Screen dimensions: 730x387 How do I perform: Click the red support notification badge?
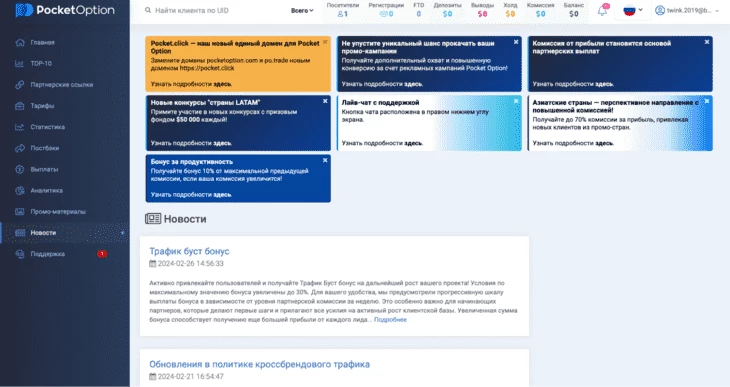pos(102,254)
